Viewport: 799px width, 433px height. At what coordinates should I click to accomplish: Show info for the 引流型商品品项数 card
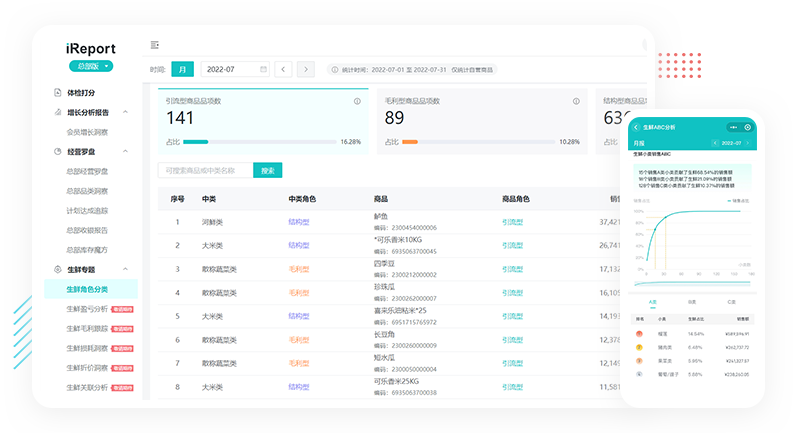pyautogui.click(x=357, y=101)
